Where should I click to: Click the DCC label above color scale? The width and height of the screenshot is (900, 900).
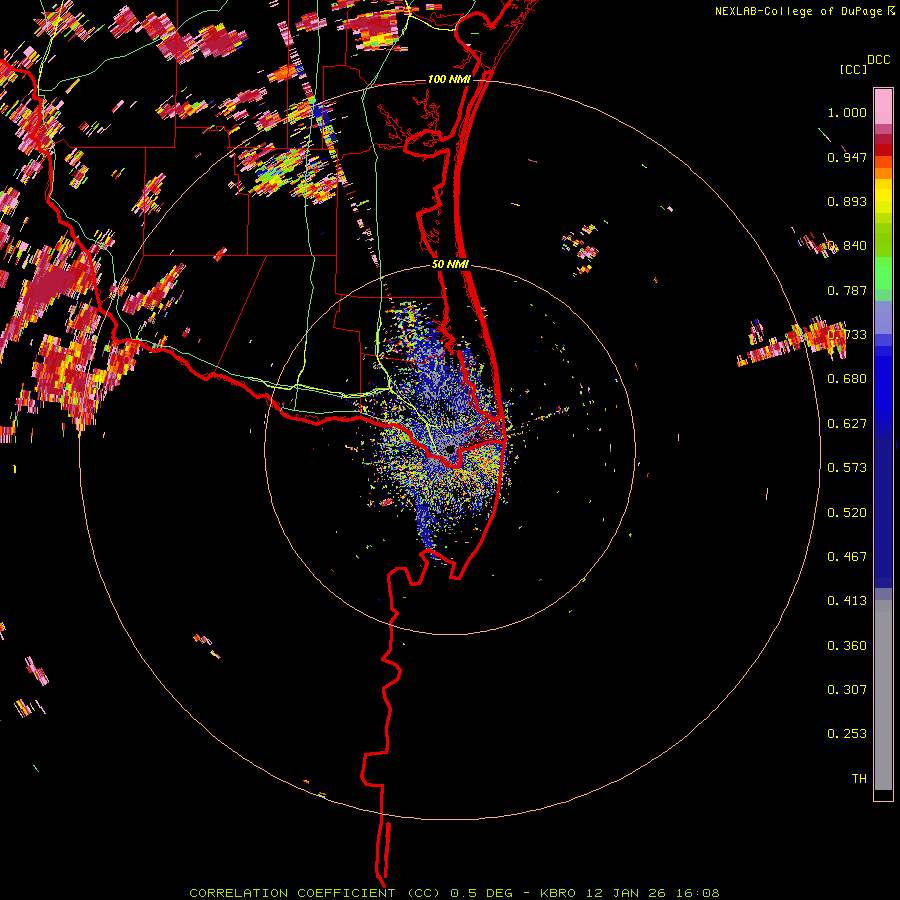point(879,60)
